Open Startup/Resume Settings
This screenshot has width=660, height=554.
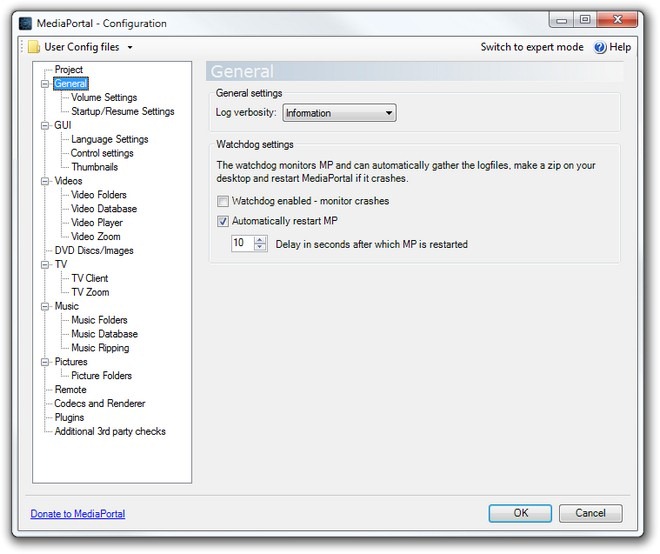pyautogui.click(x=122, y=111)
